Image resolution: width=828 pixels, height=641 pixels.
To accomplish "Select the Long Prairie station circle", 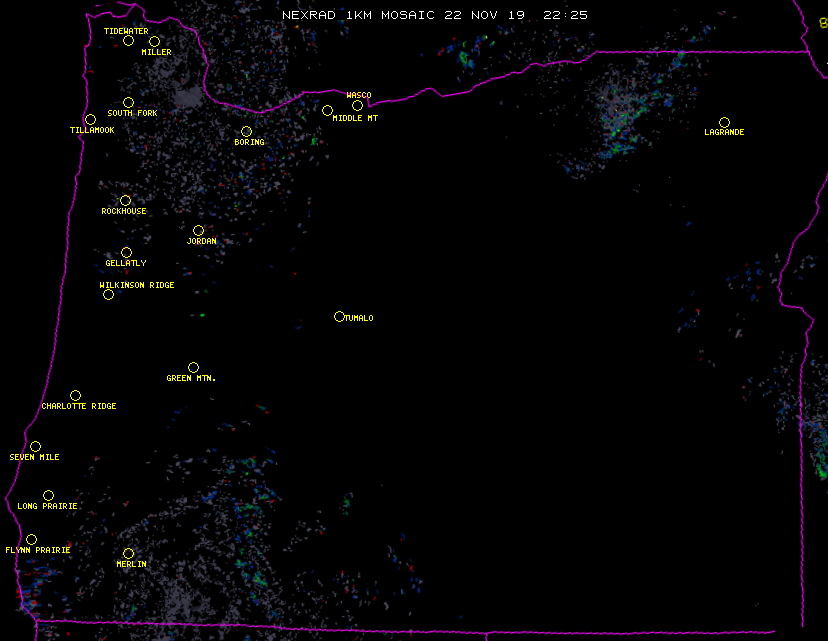I will (48, 495).
